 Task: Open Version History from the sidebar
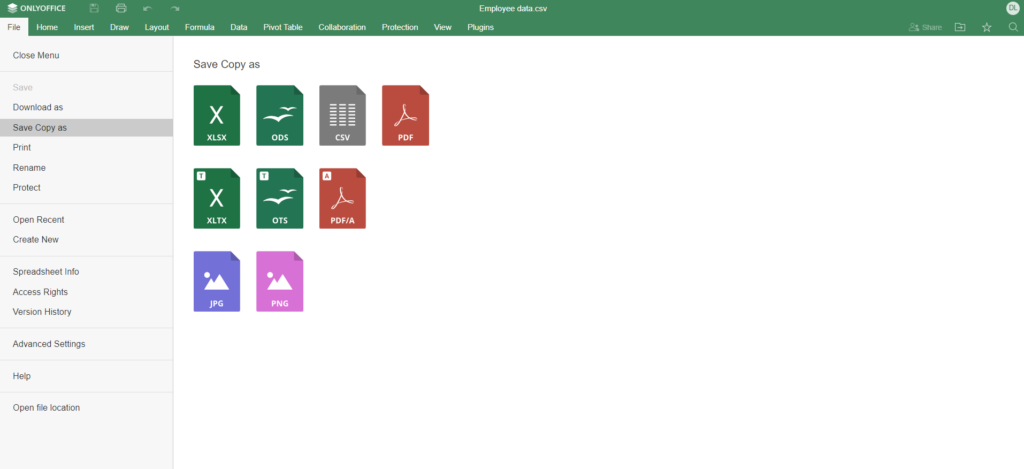pyautogui.click(x=42, y=312)
